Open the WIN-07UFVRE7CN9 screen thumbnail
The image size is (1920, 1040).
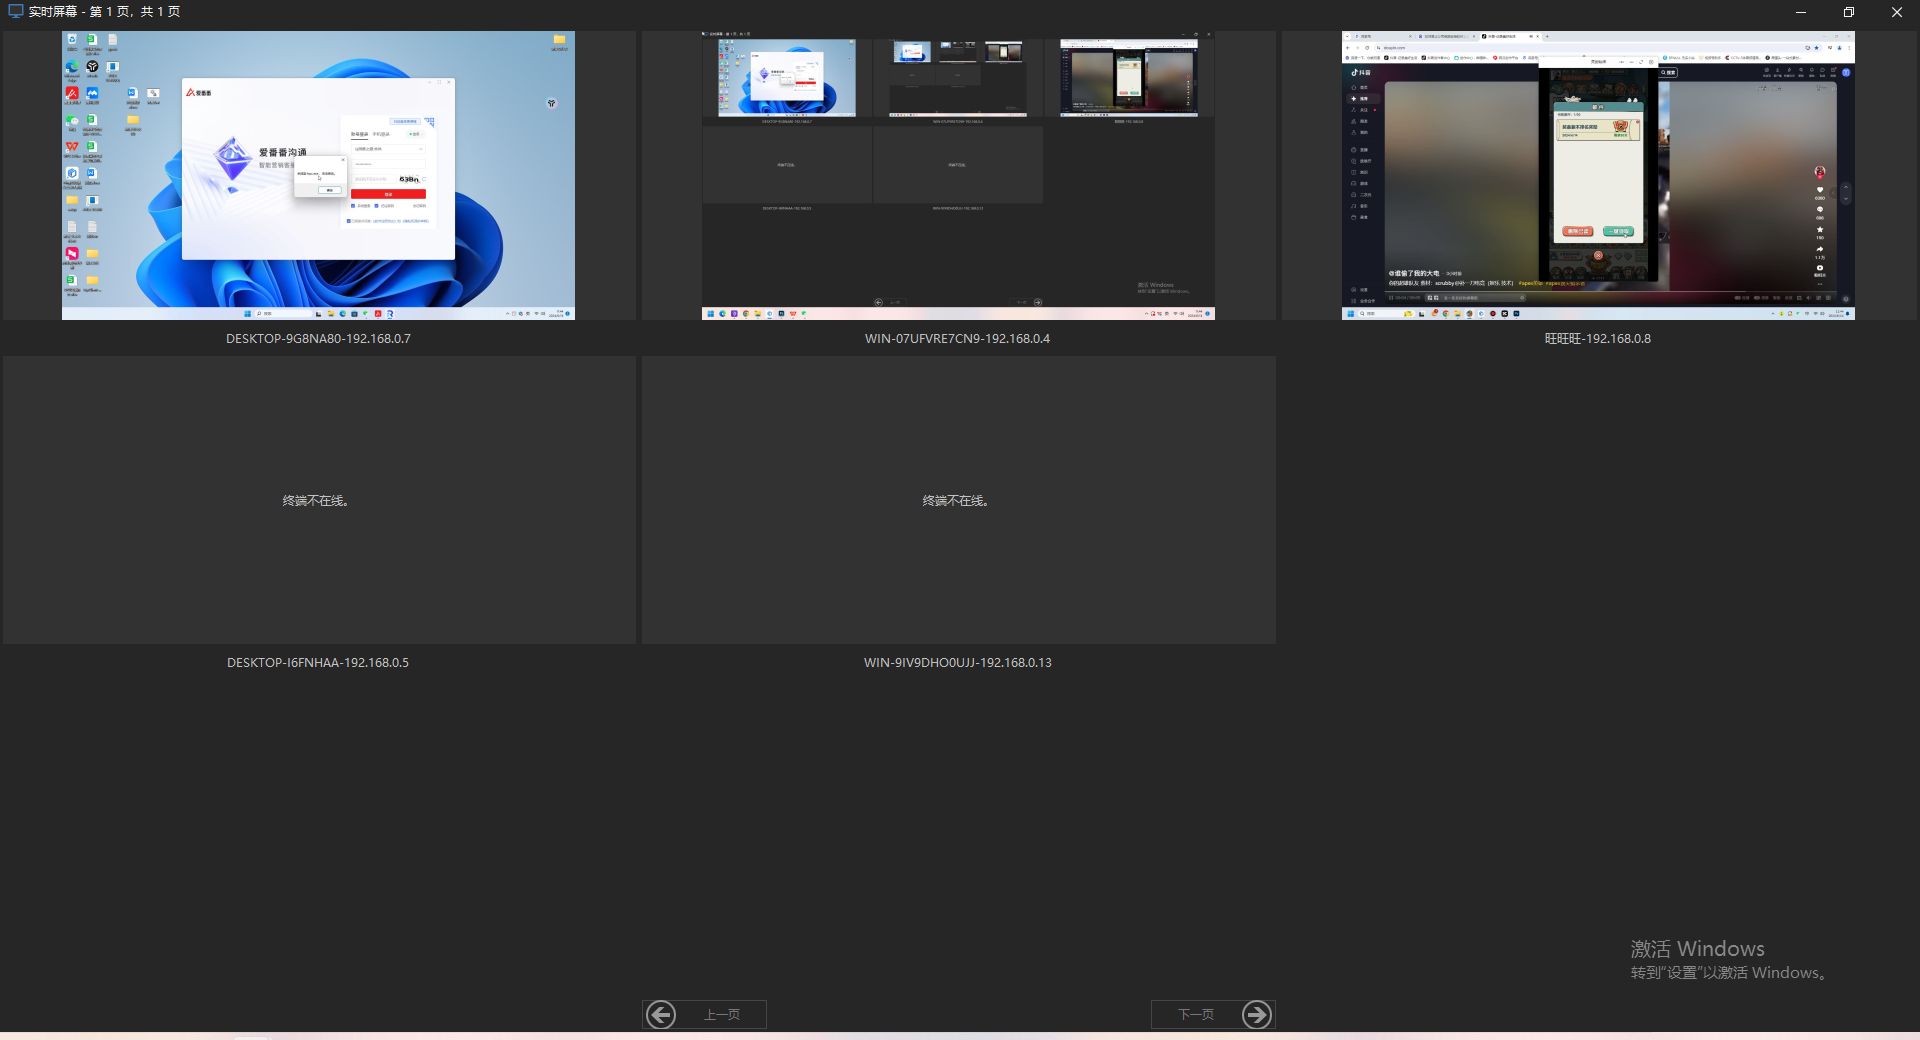point(958,175)
